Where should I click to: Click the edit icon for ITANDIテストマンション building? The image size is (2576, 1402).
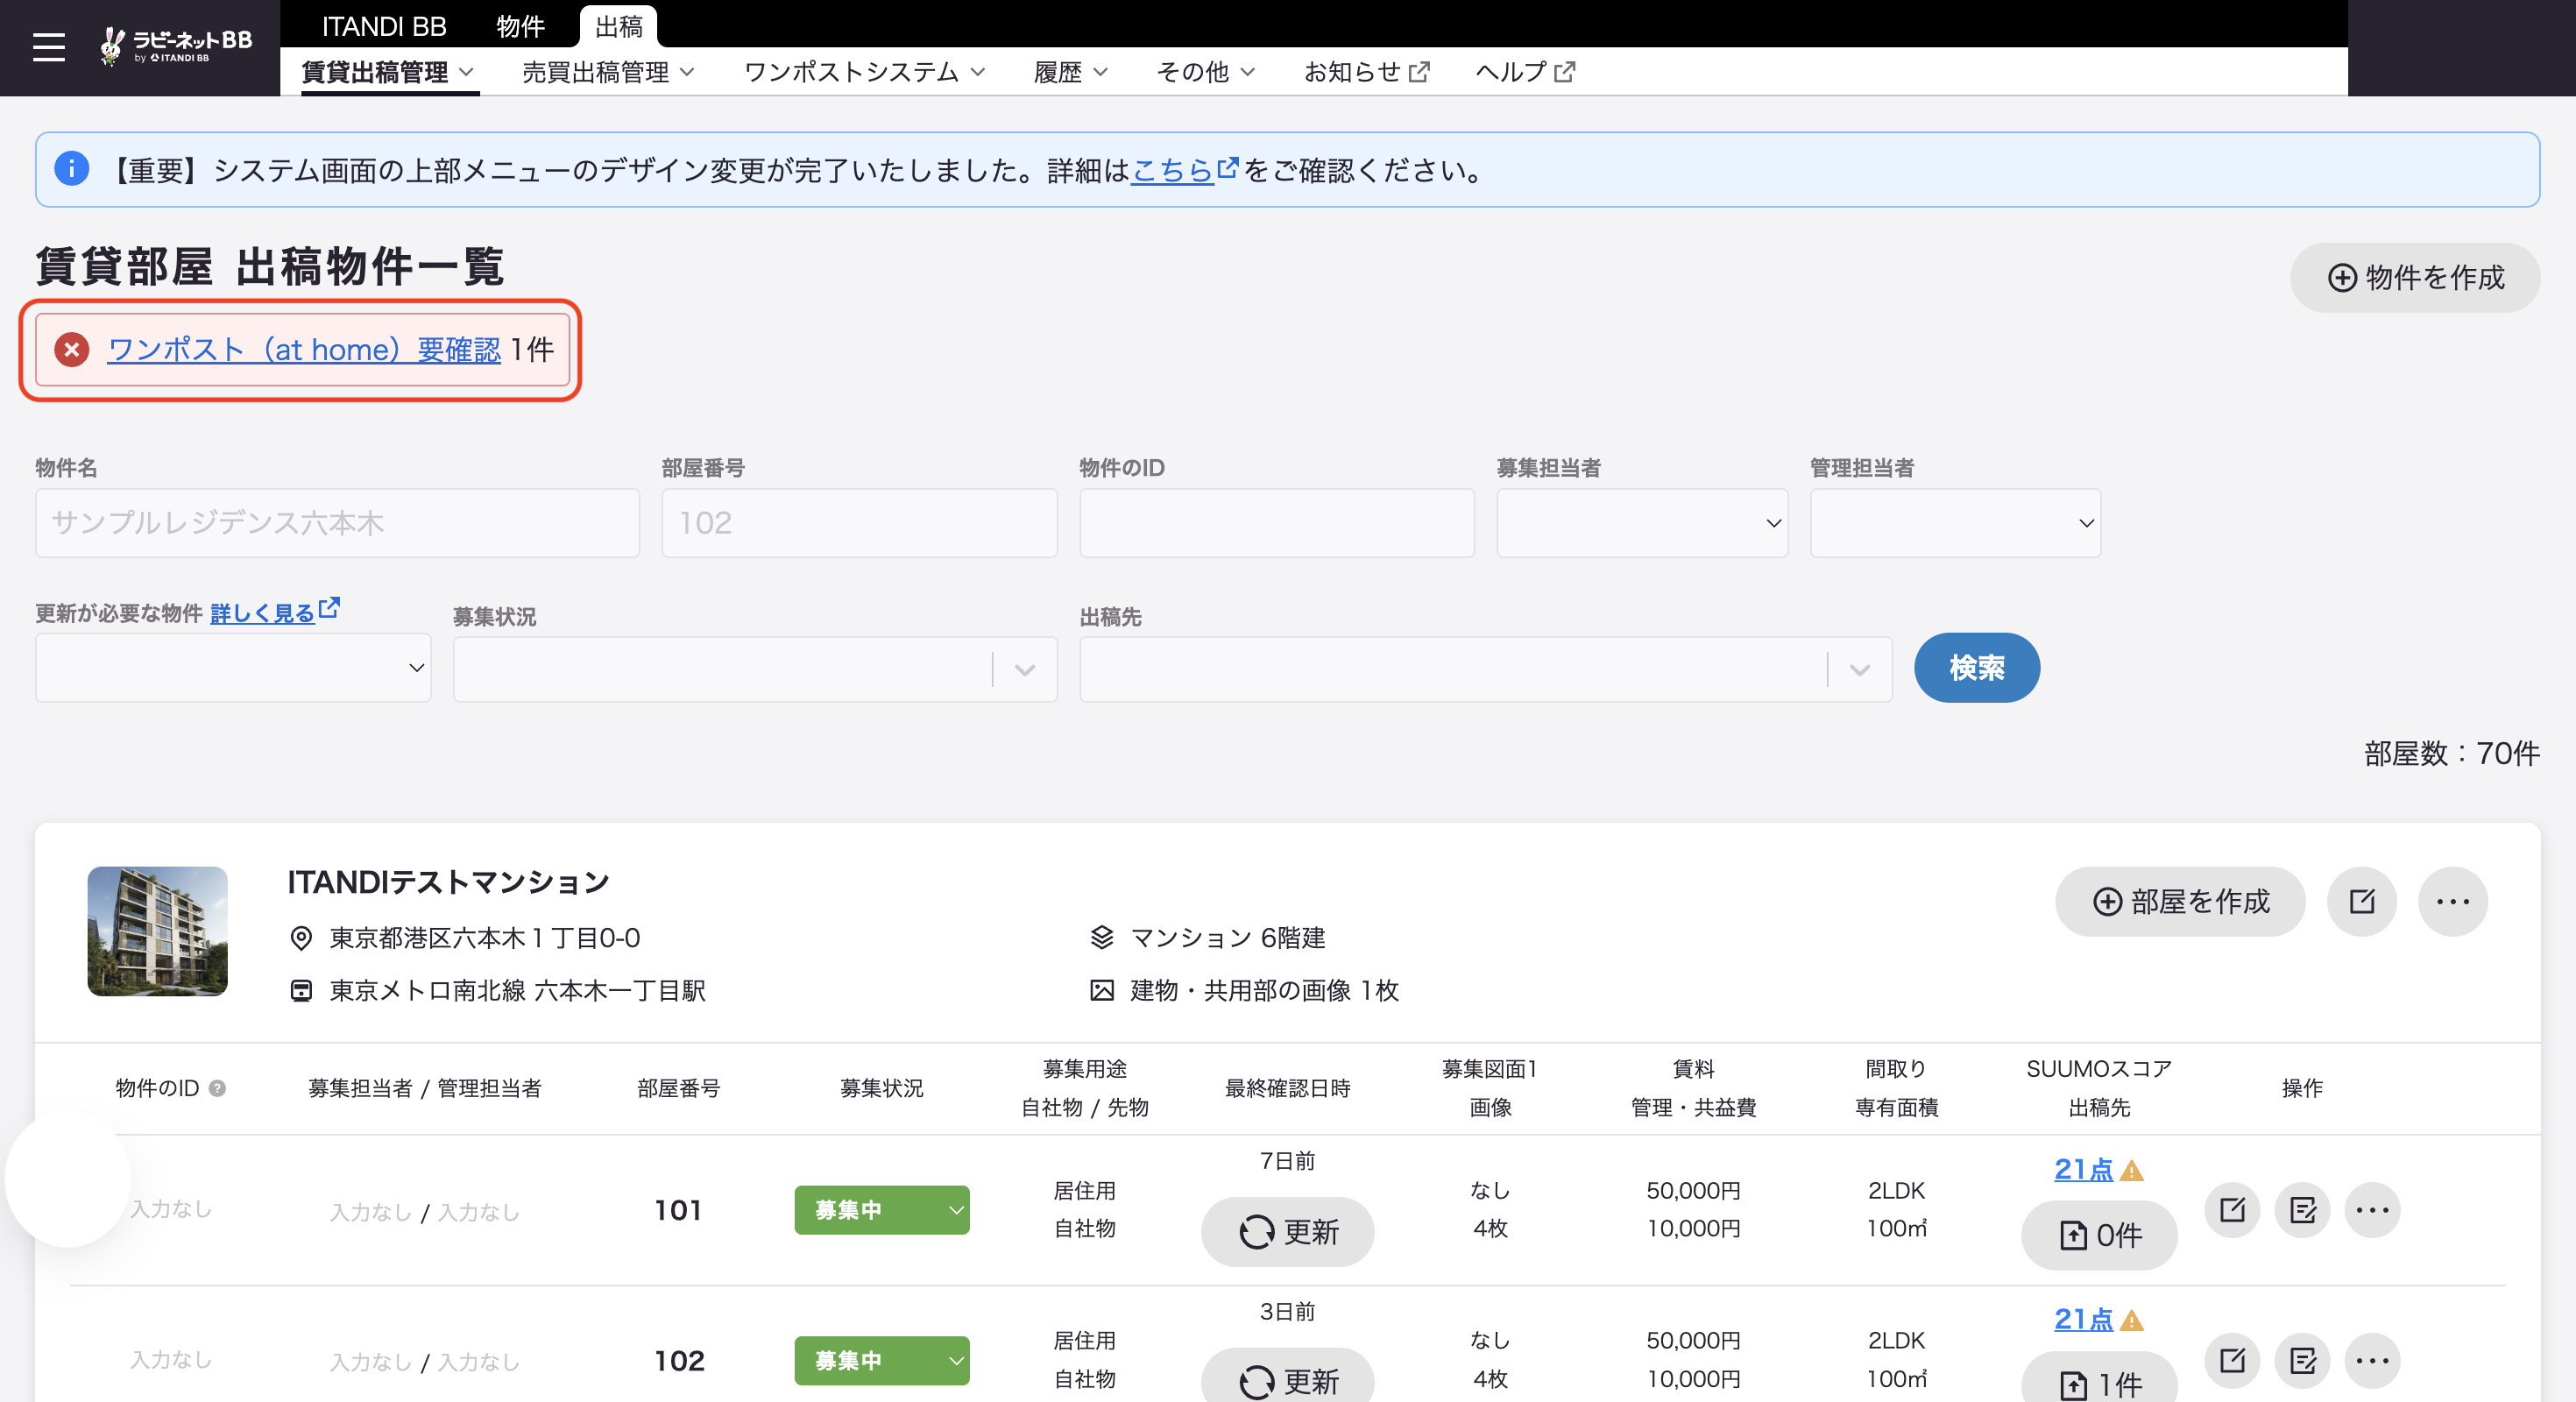(x=2361, y=901)
